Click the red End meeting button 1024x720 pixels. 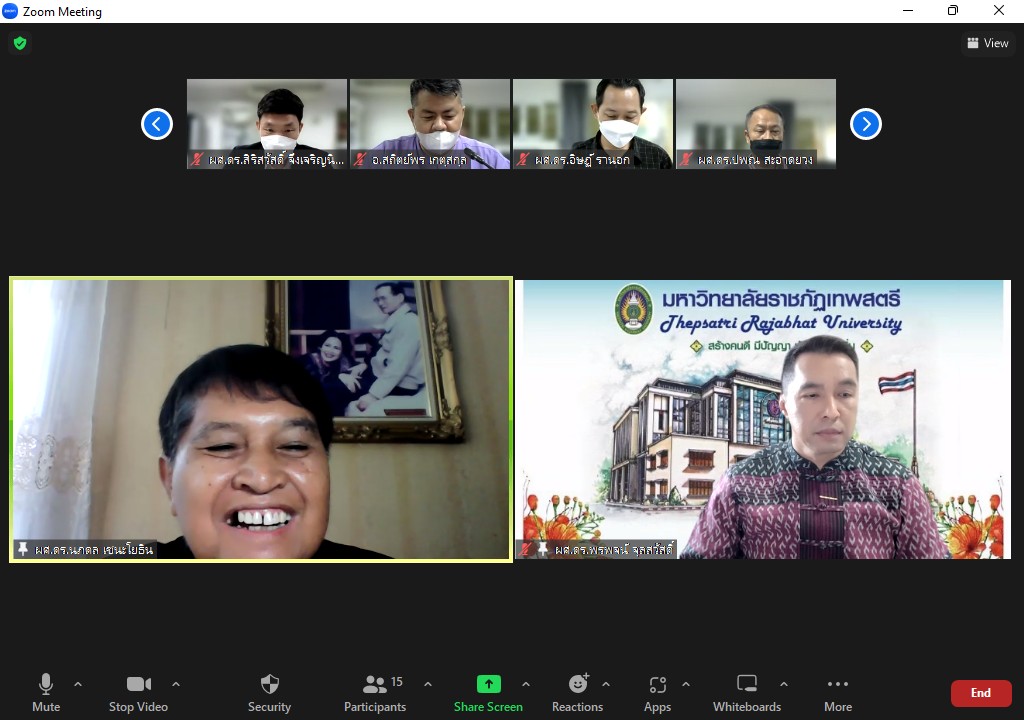click(981, 693)
